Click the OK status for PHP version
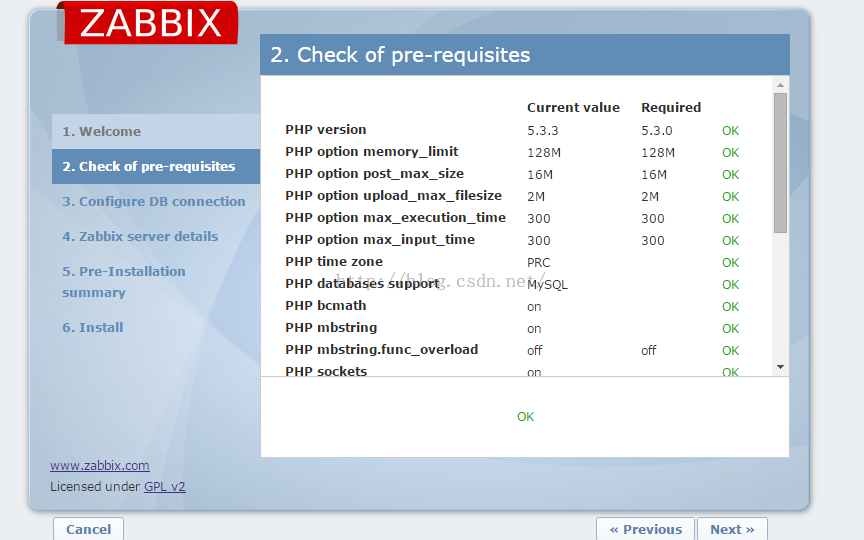This screenshot has height=540, width=864. (x=730, y=131)
